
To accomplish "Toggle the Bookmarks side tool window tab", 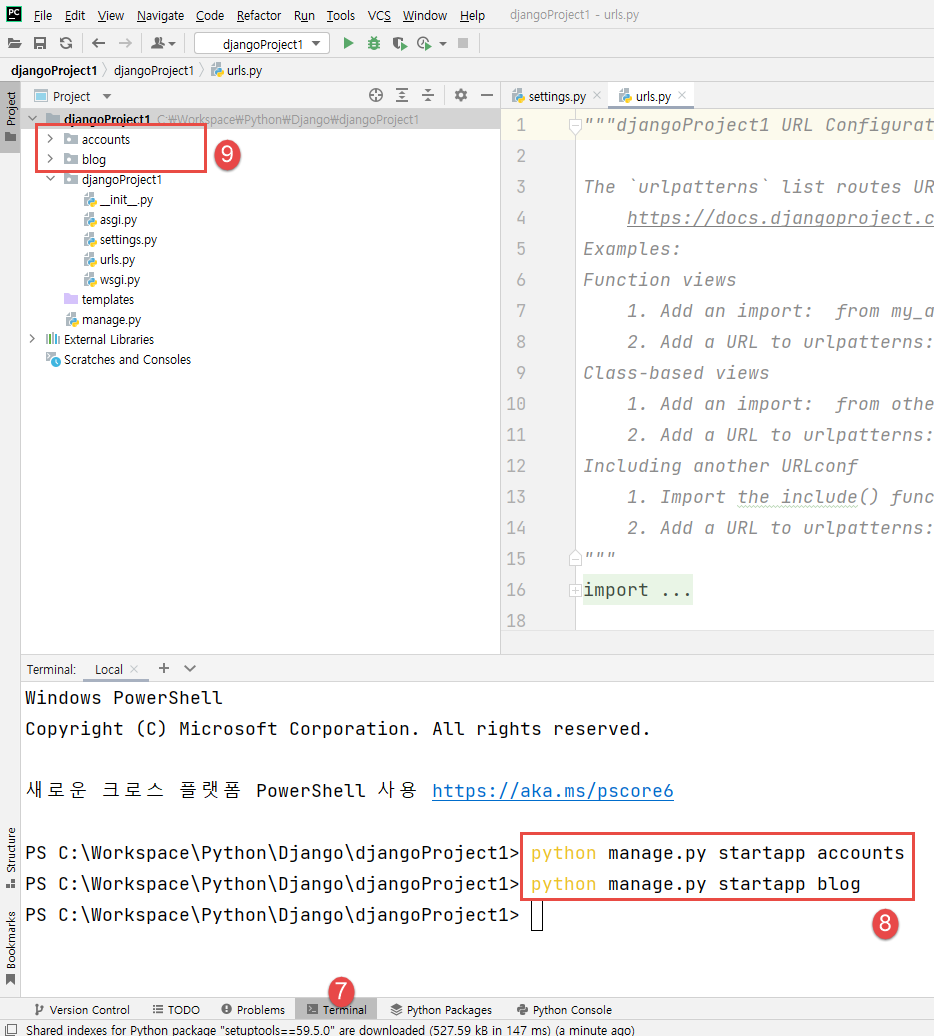I will click(x=11, y=948).
